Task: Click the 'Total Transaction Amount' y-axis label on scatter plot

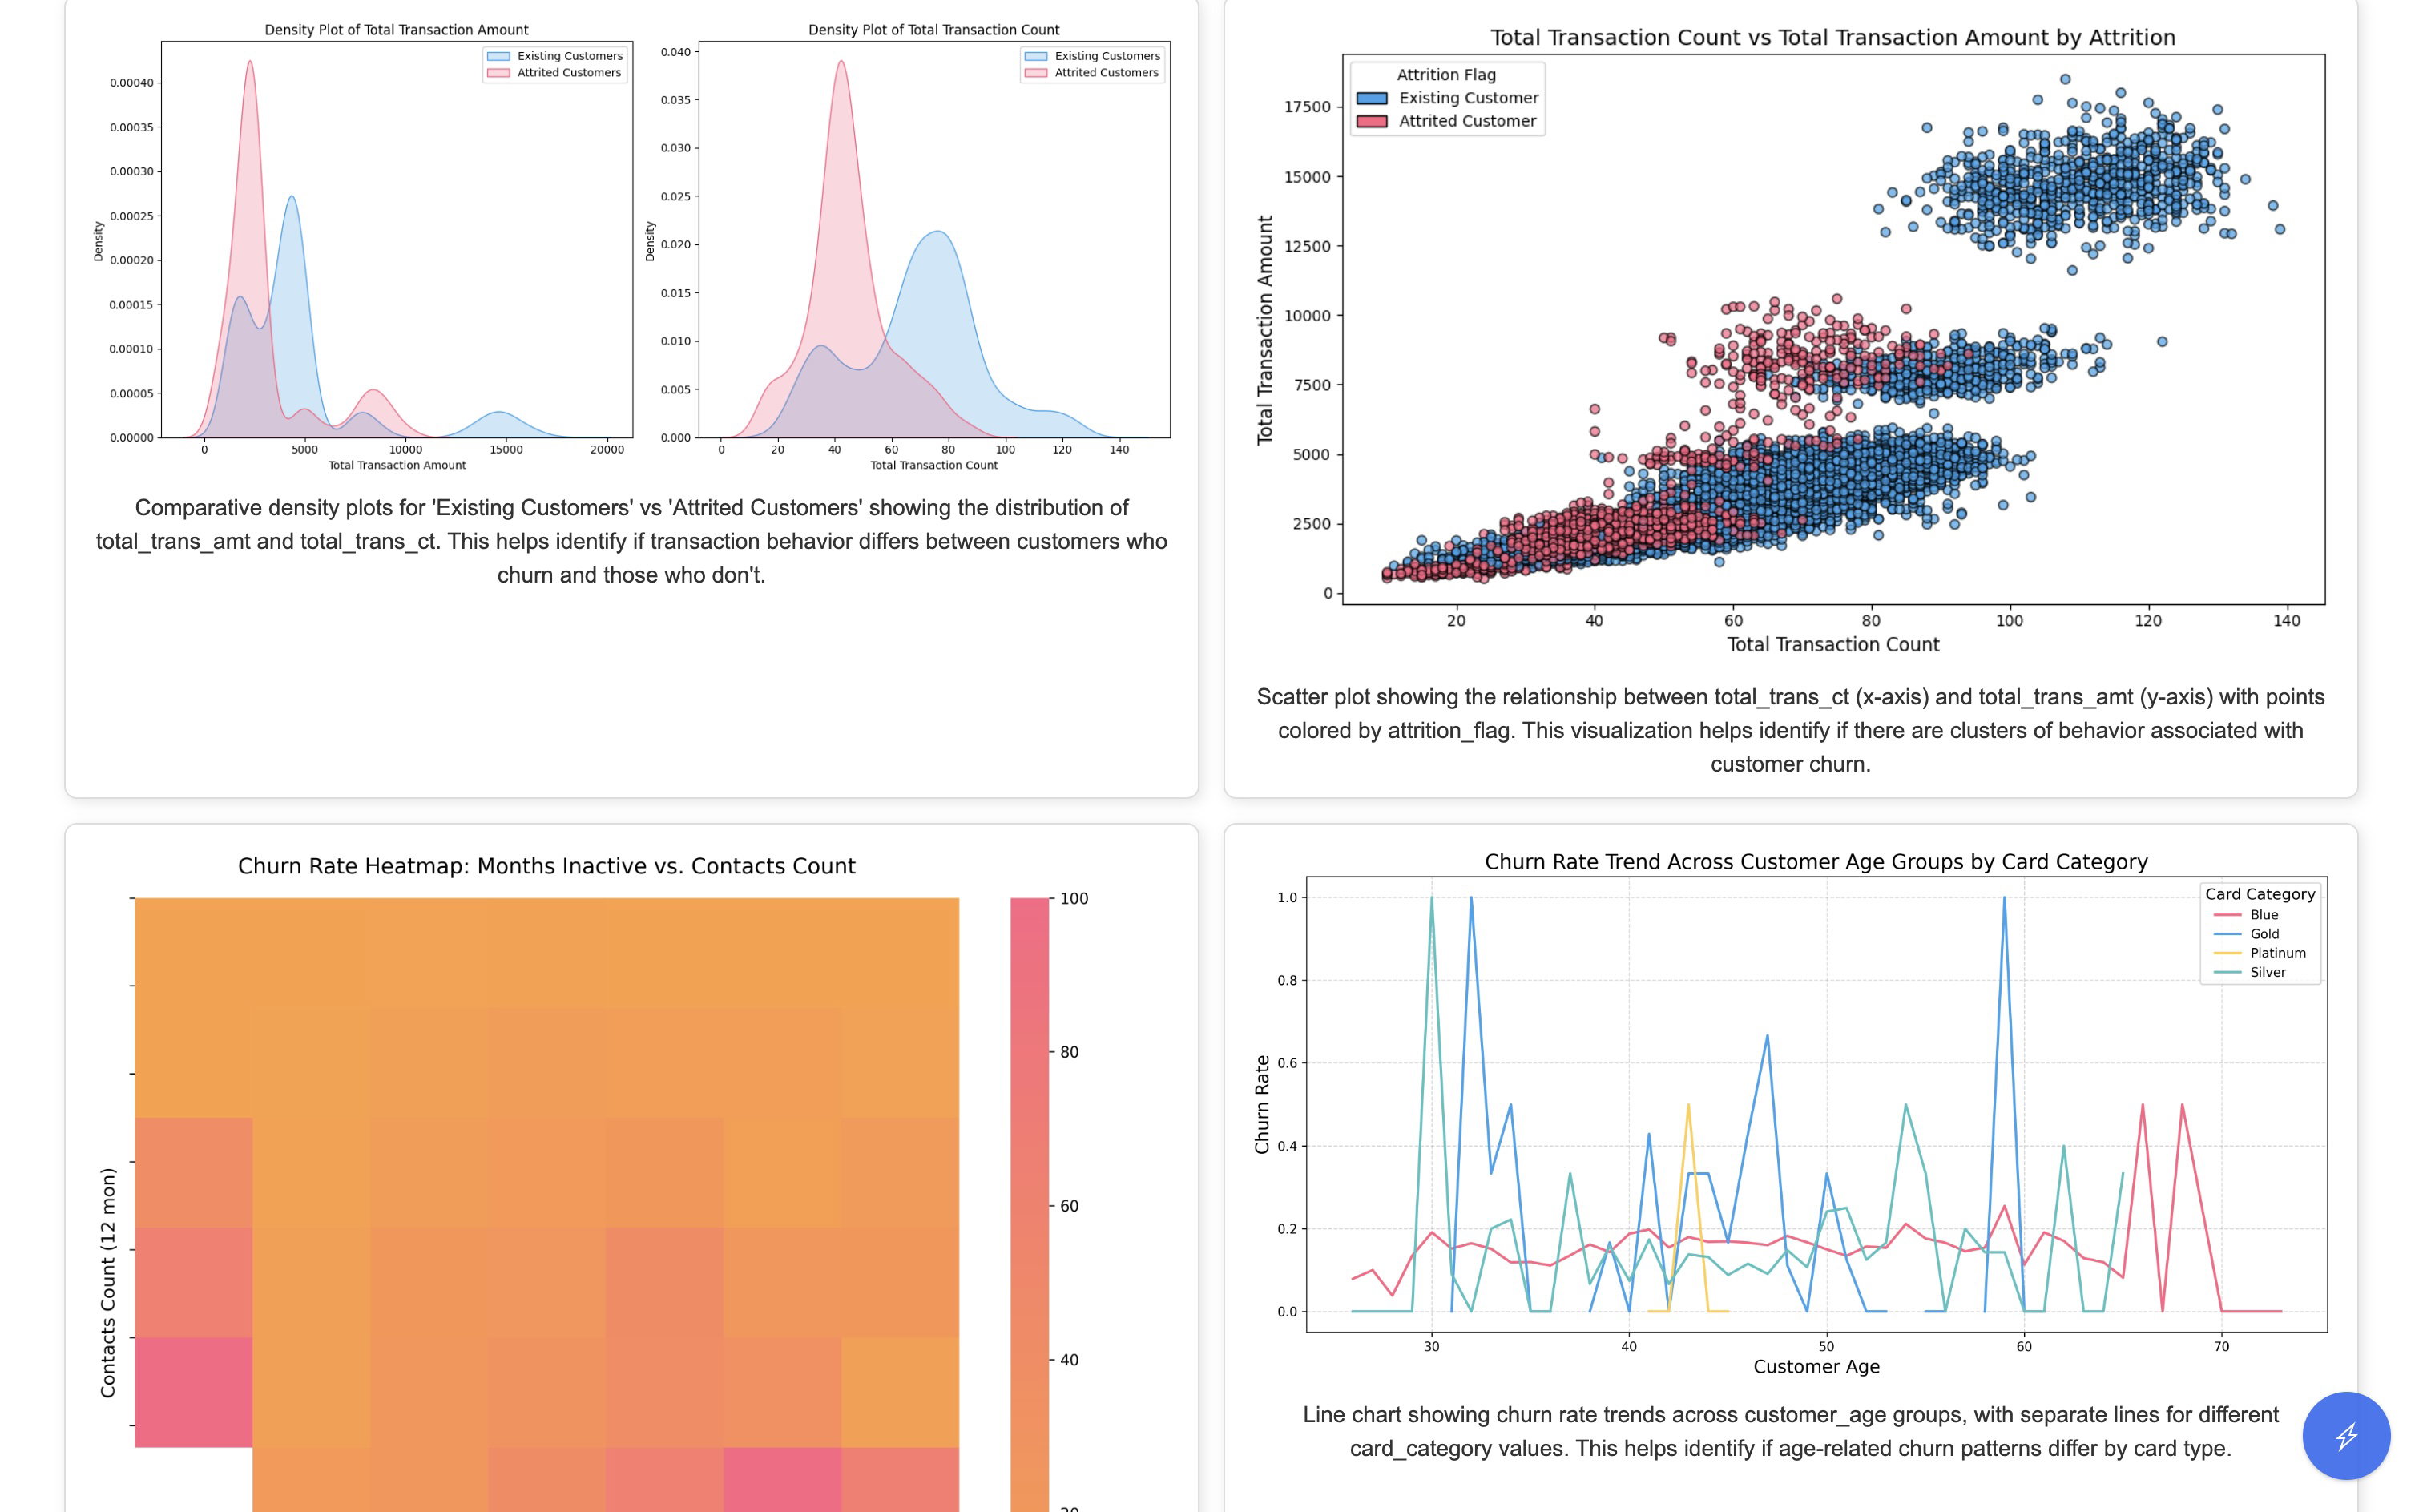Action: click(1265, 330)
